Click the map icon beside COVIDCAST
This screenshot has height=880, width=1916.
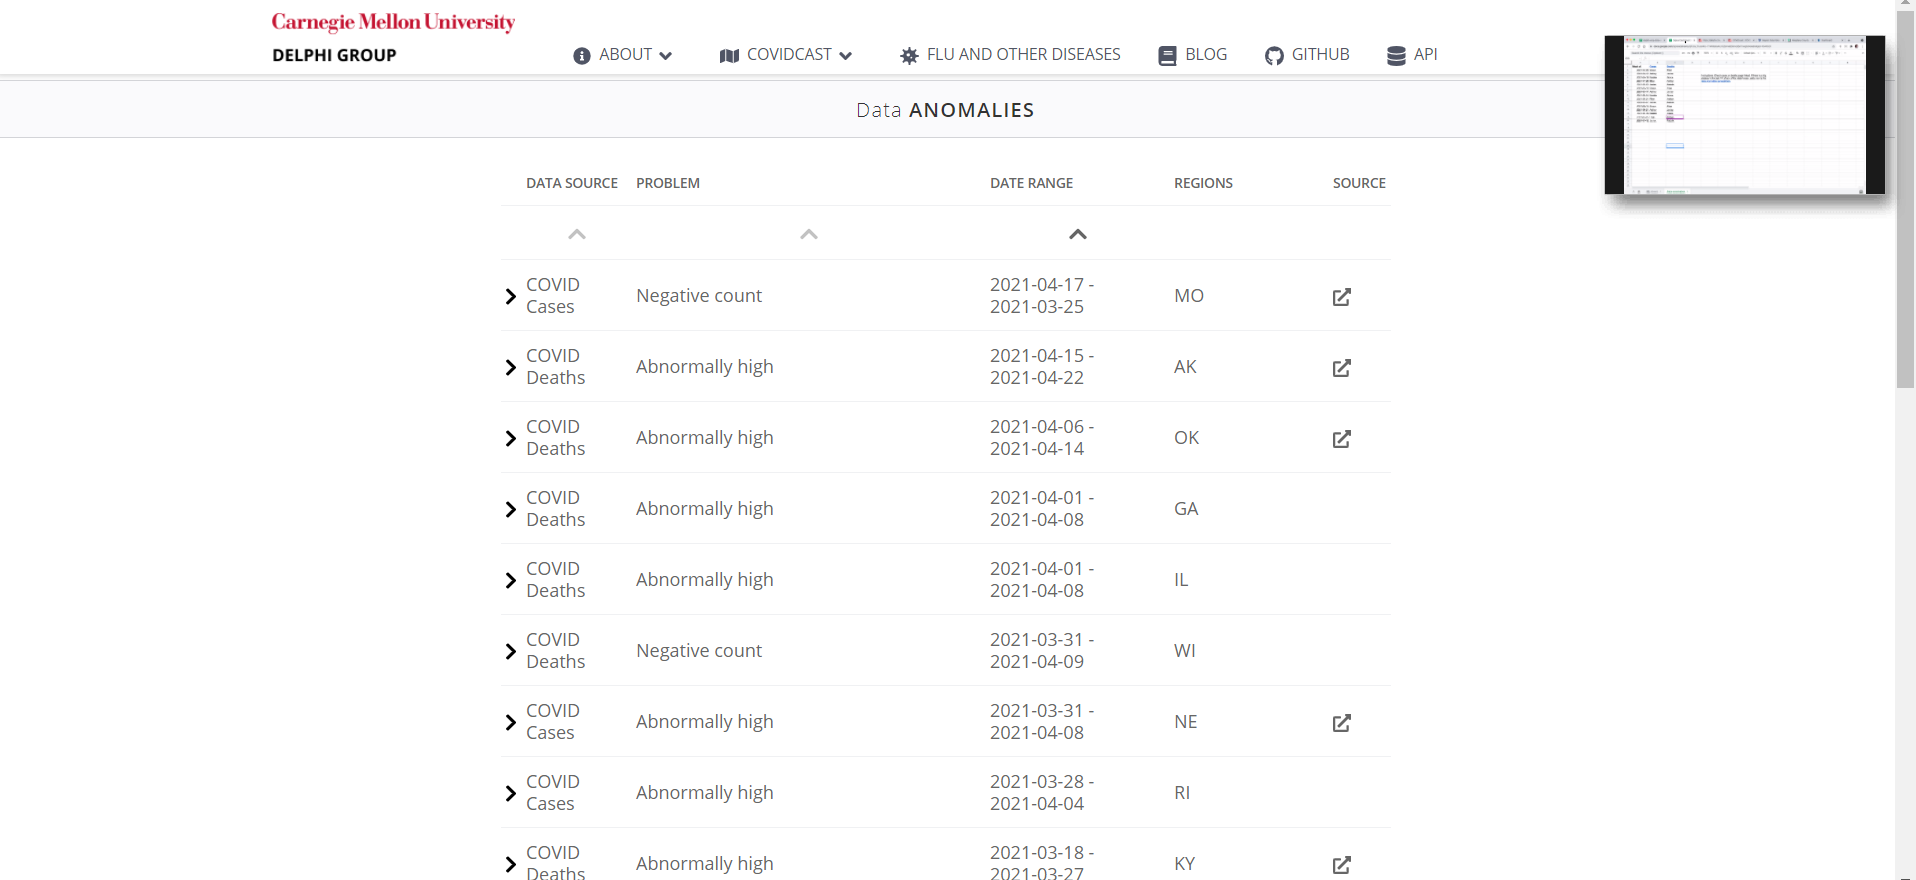click(729, 55)
